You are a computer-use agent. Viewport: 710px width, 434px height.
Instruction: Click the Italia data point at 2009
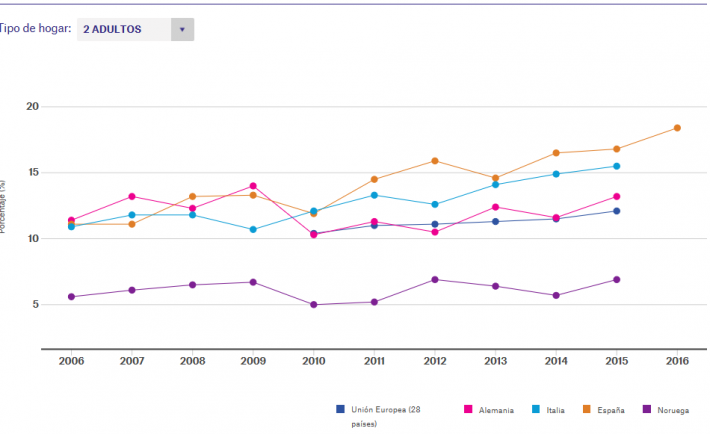253,230
